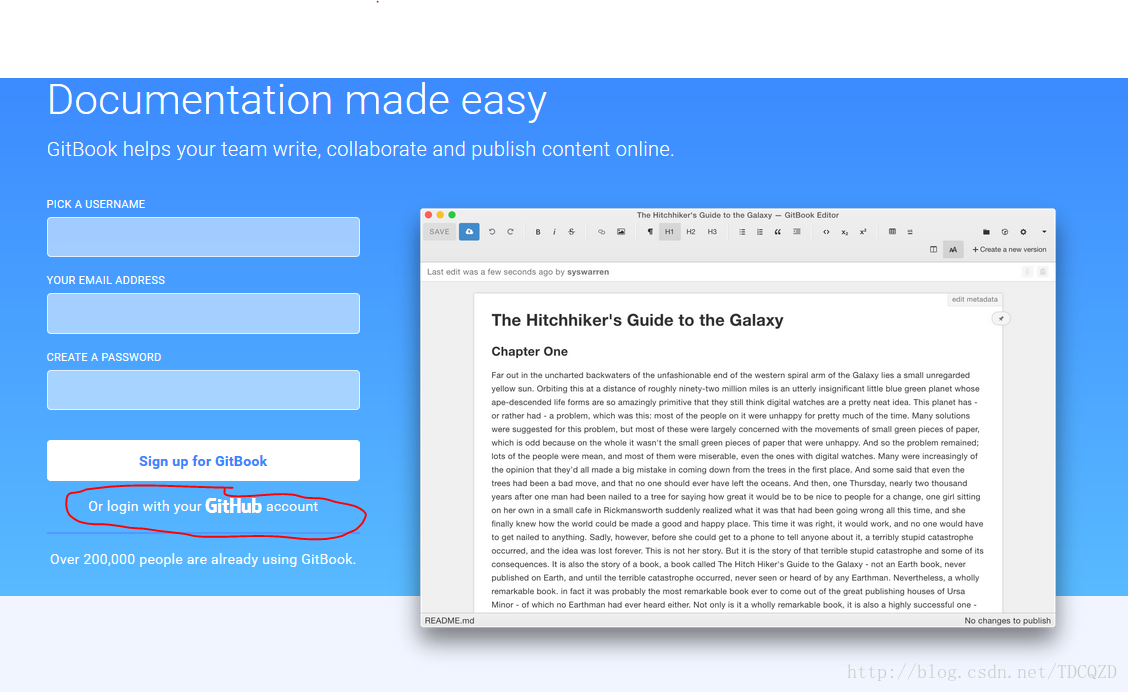Image resolution: width=1128 pixels, height=692 pixels.
Task: Click the circular icon beside the folder
Action: click(x=1005, y=232)
